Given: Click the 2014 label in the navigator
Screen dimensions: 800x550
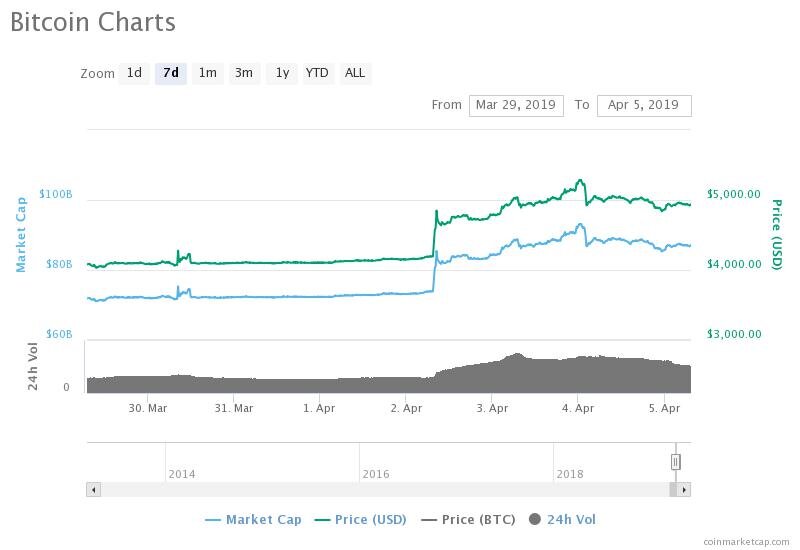Looking at the screenshot, I should tap(182, 474).
